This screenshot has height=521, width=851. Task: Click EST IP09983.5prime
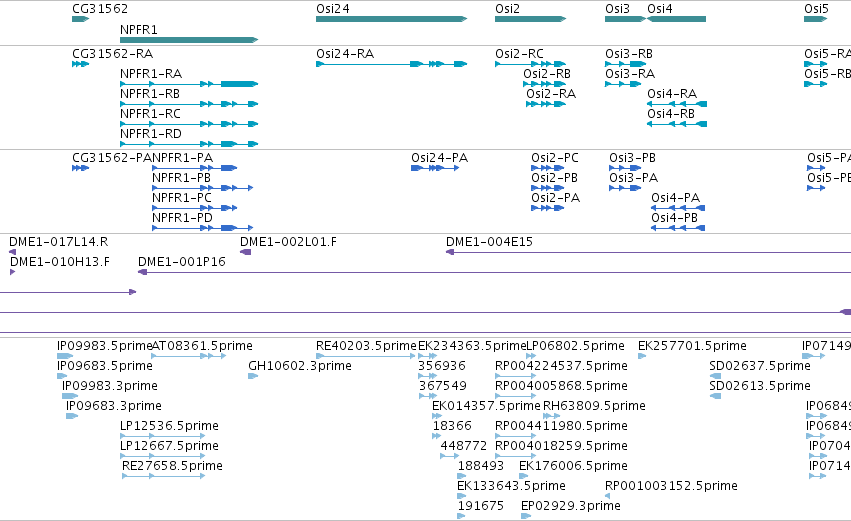[x=105, y=346]
